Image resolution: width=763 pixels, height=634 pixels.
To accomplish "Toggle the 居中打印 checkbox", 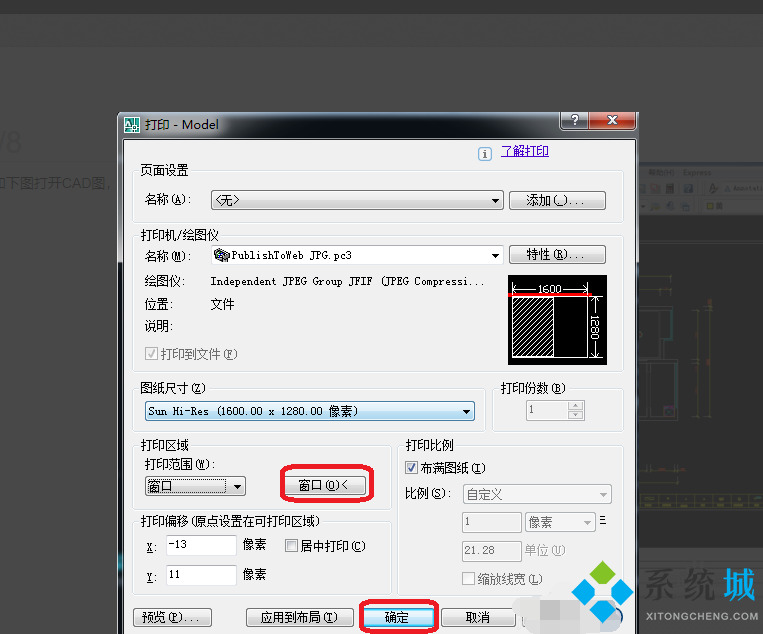I will coord(291,545).
